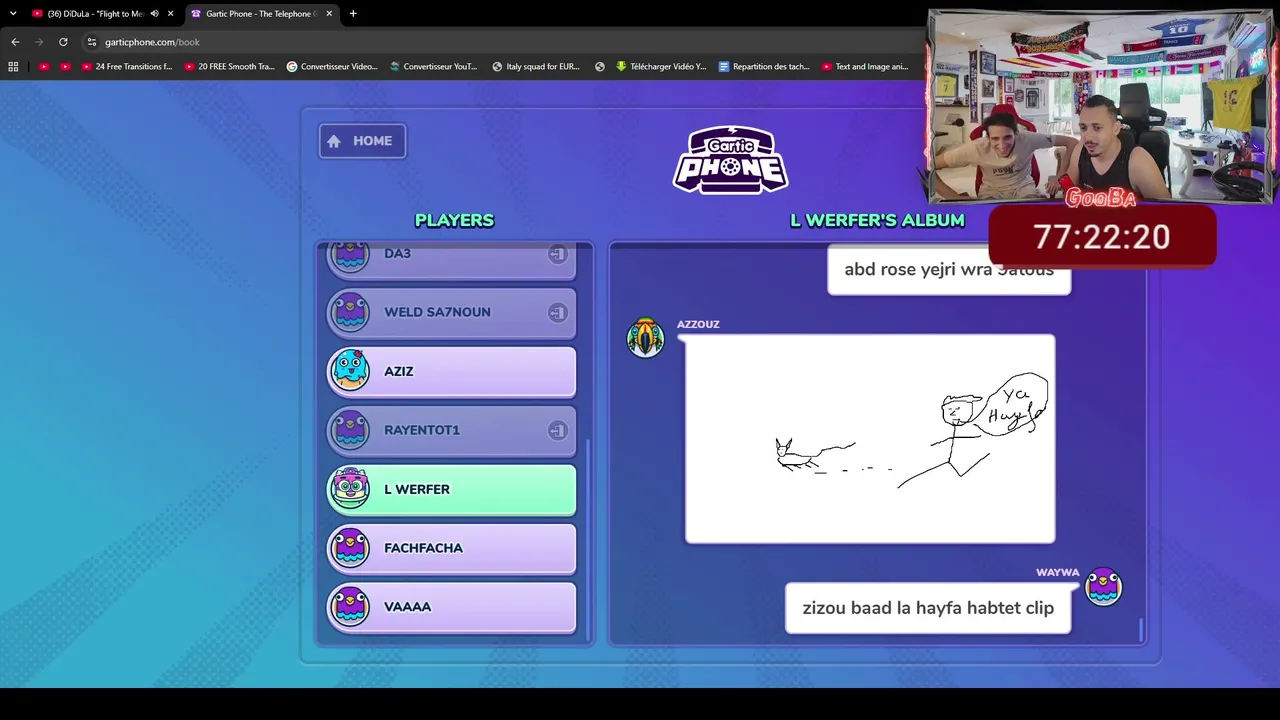Open the first YouTube bookmark icon
The width and height of the screenshot is (1280, 720).
coord(43,67)
